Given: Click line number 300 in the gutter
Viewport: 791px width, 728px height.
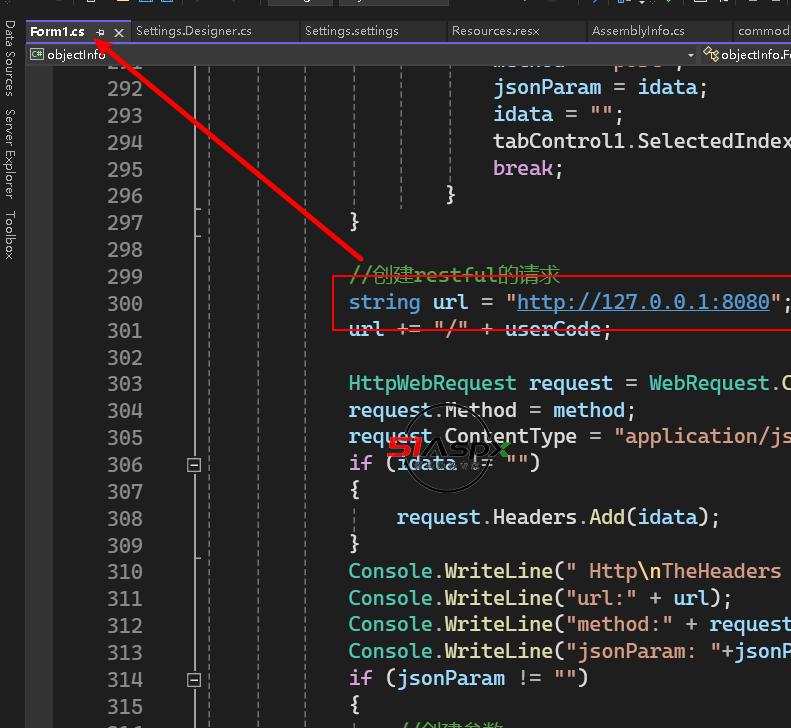Looking at the screenshot, I should pyautogui.click(x=125, y=304).
